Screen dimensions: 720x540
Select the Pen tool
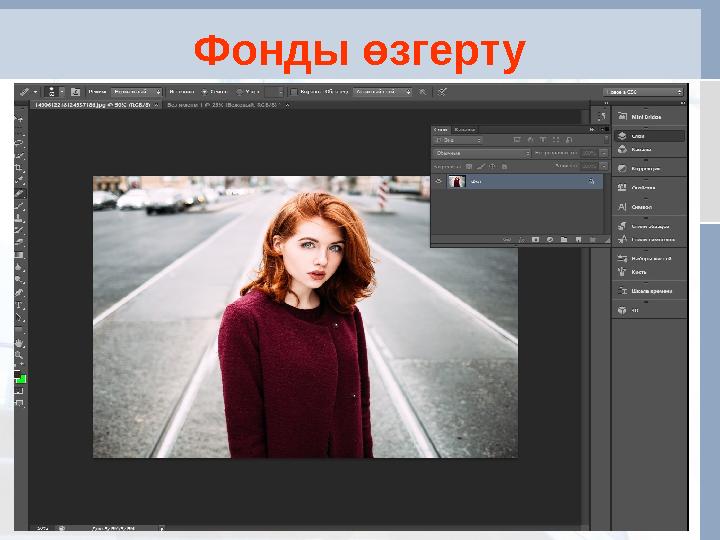pos(19,292)
